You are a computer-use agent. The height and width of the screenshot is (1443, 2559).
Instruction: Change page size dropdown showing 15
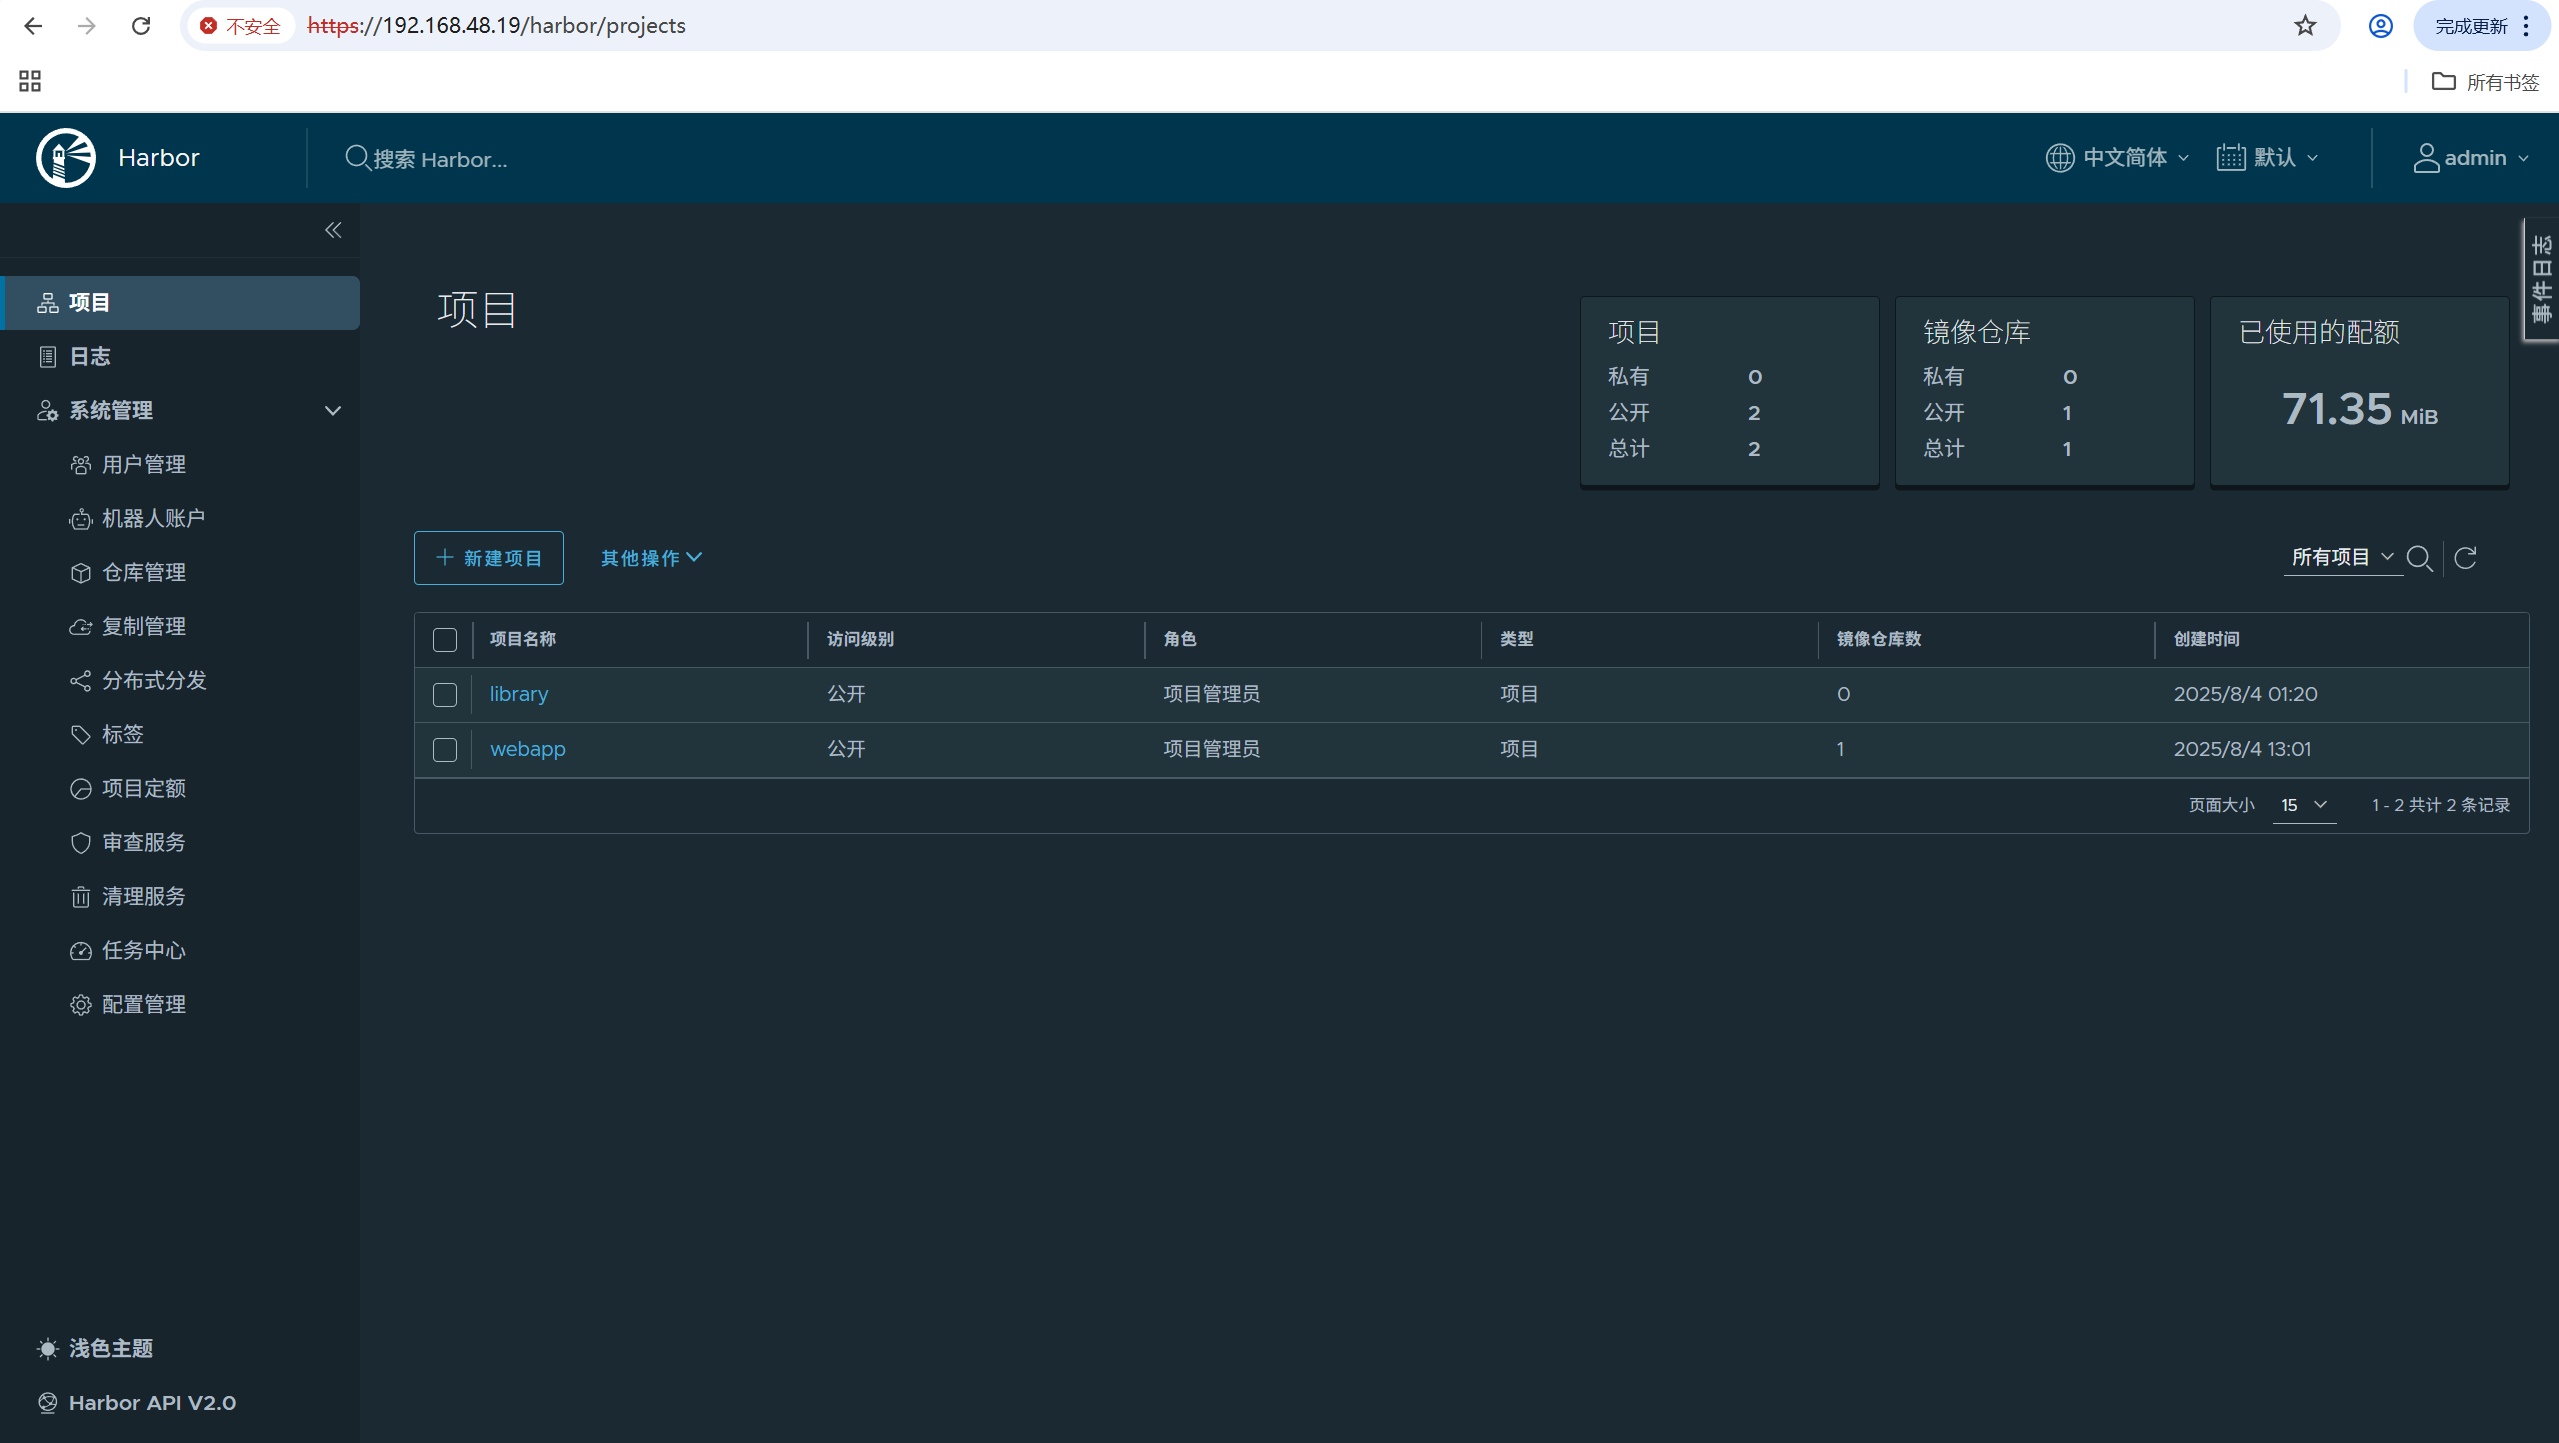[2304, 805]
